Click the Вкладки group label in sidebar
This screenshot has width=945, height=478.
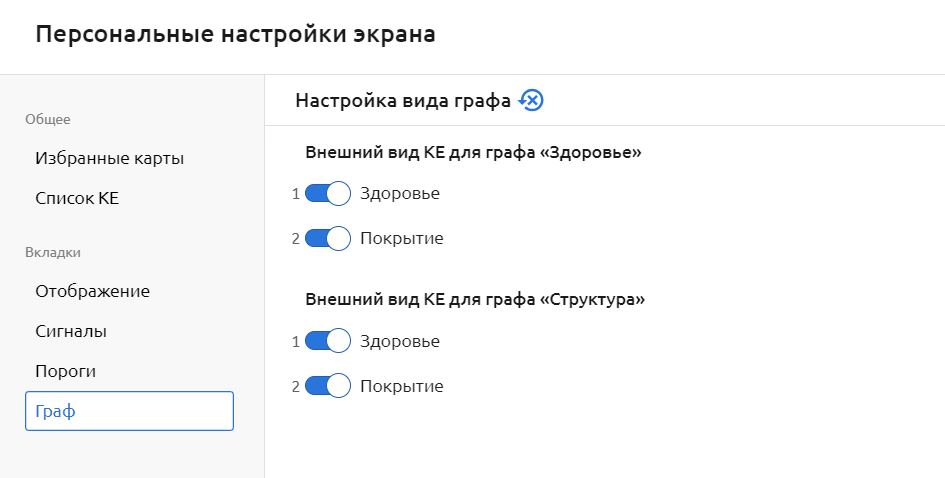52,252
